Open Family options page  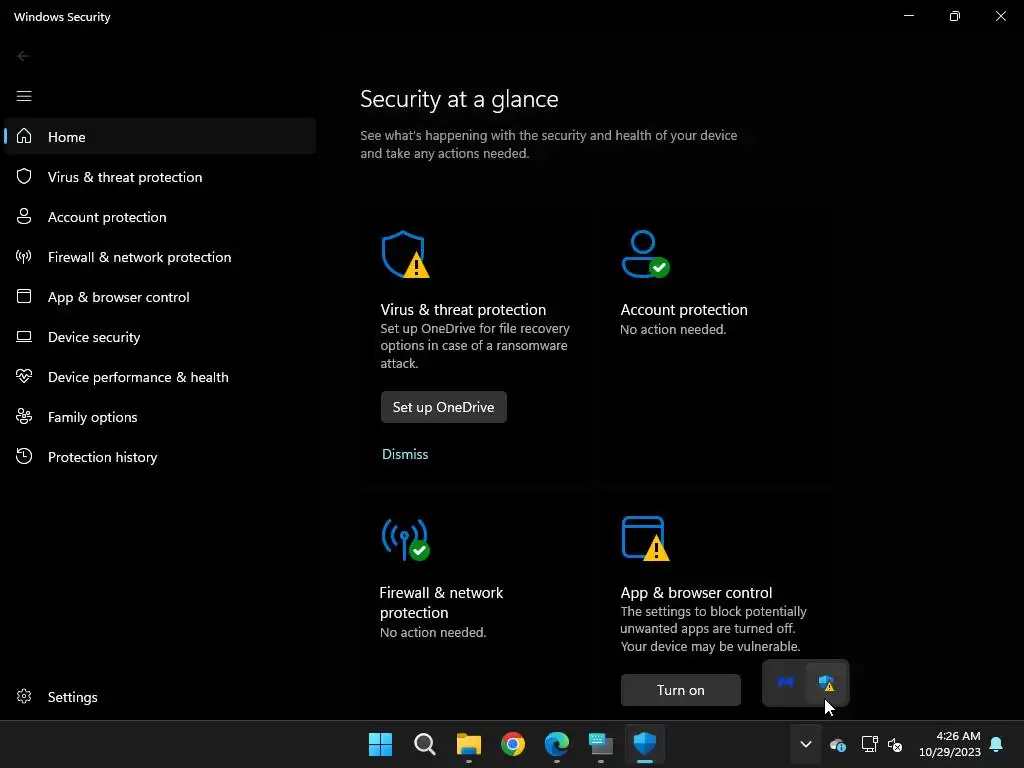coord(160,417)
